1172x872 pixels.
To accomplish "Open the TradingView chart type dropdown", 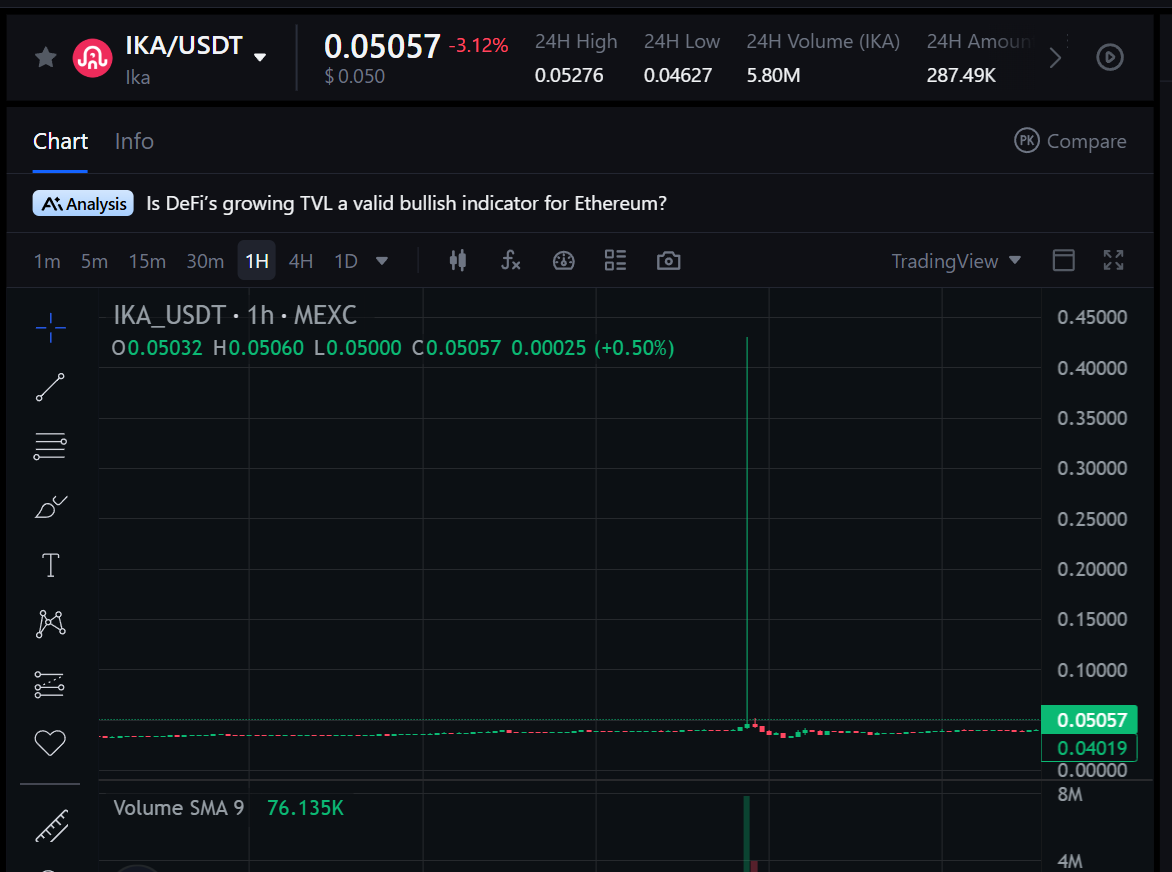I will (956, 261).
